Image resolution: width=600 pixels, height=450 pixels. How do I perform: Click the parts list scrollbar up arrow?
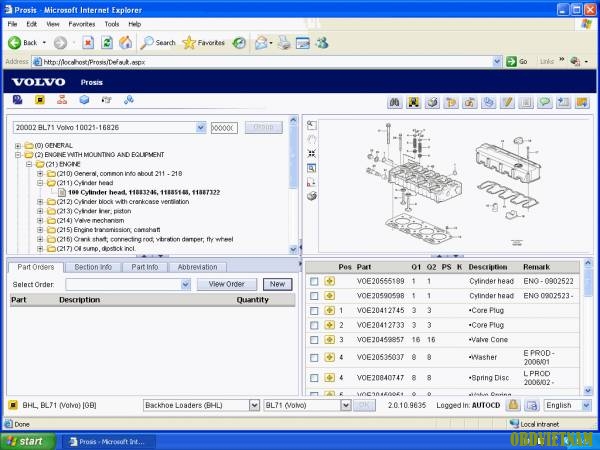[x=588, y=263]
